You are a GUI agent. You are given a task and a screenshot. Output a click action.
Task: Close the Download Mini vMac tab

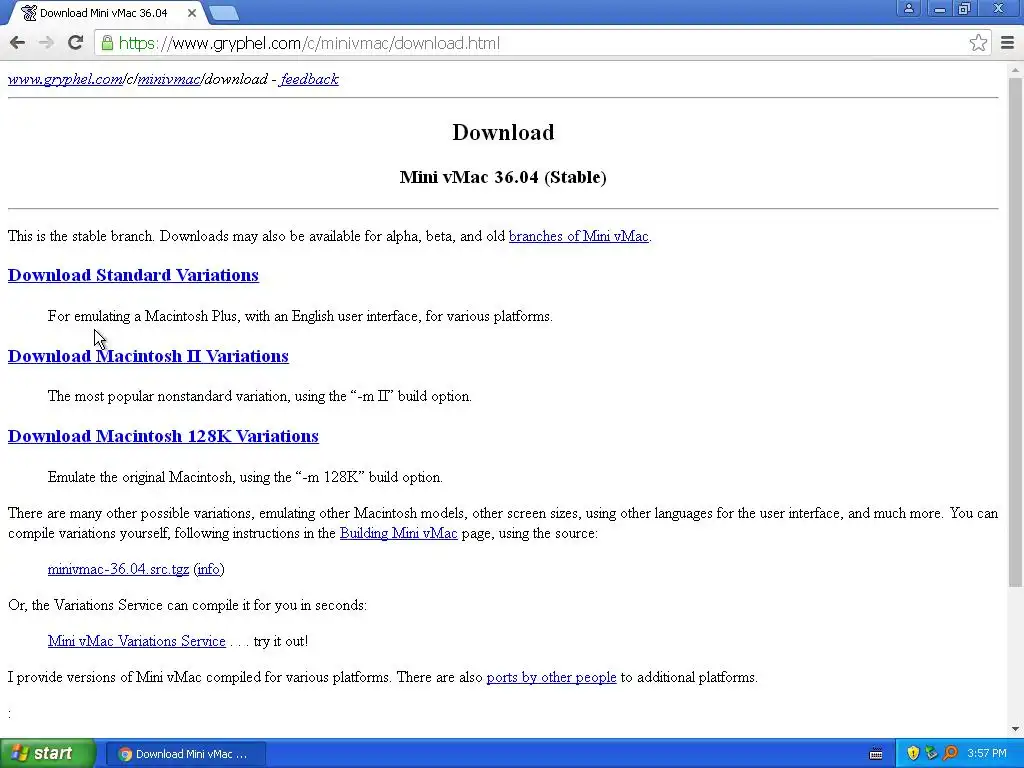pos(192,13)
